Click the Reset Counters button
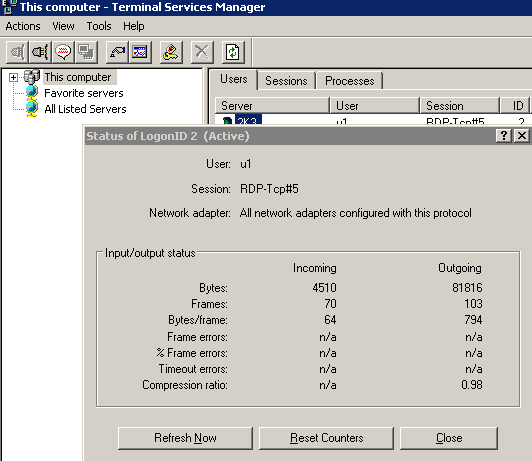Image resolution: width=532 pixels, height=461 pixels. tap(326, 438)
